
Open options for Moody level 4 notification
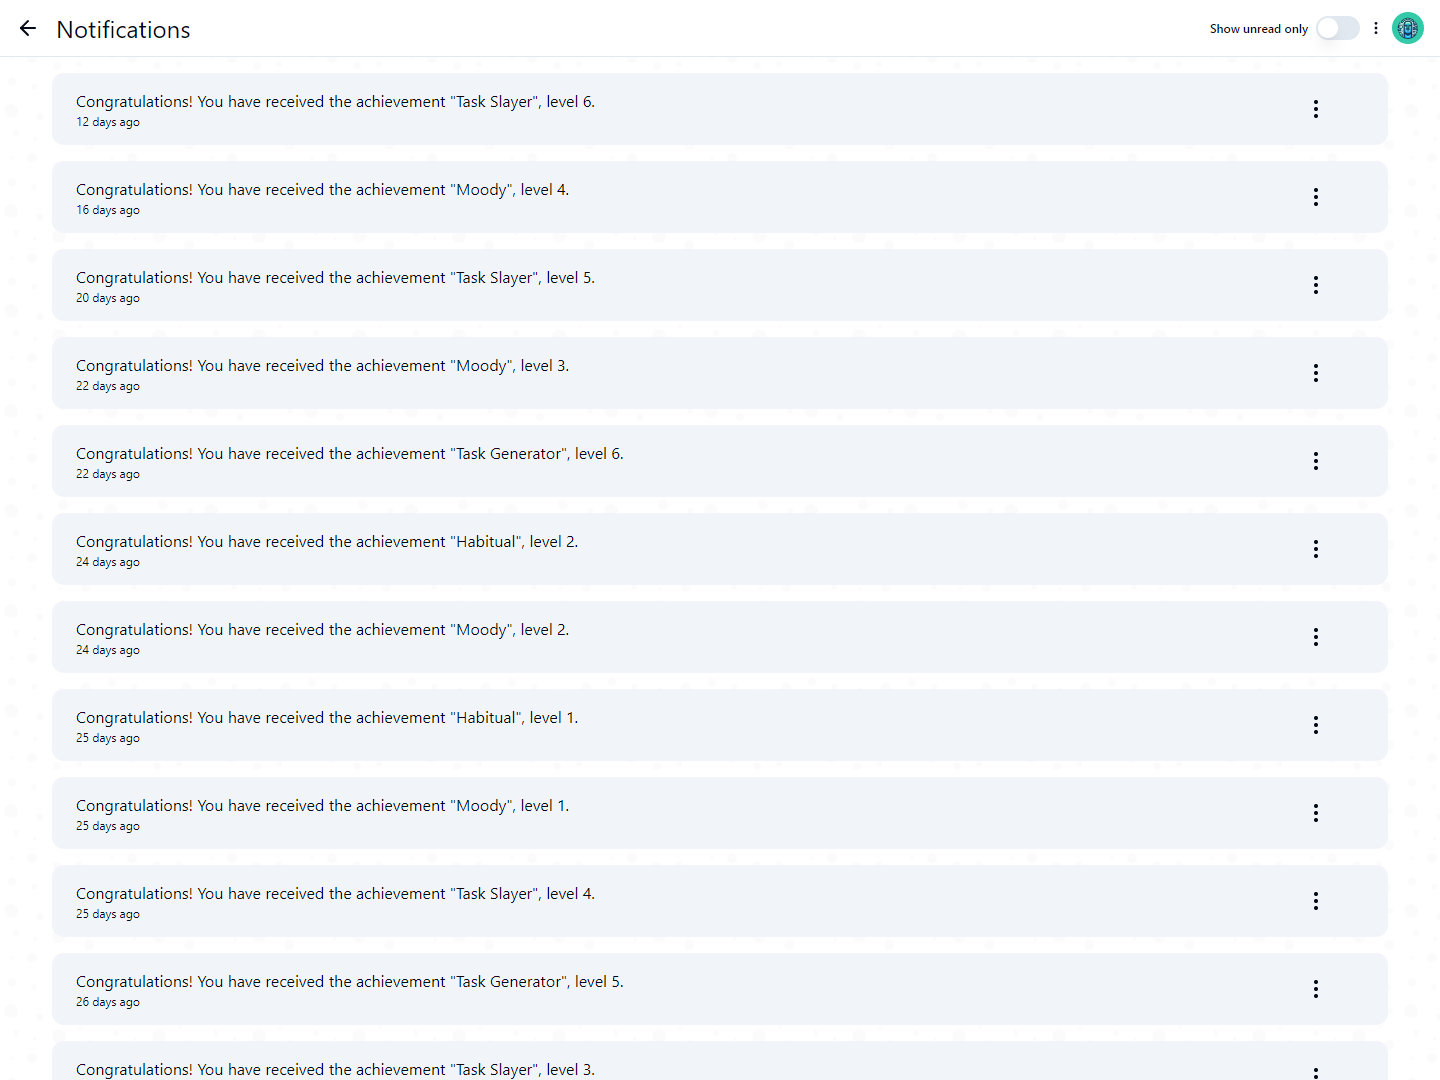click(x=1315, y=197)
